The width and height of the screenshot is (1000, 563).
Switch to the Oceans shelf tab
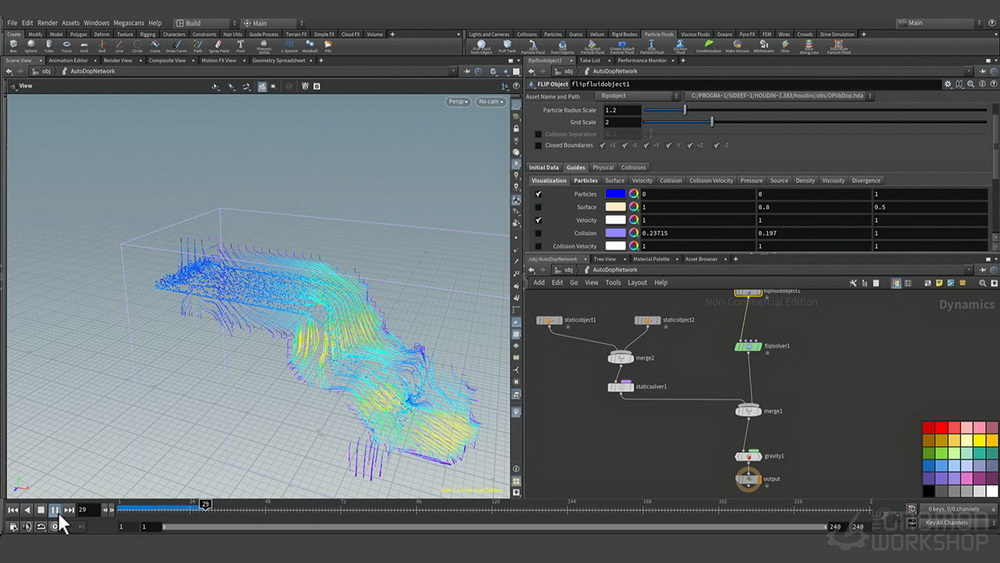coord(724,34)
